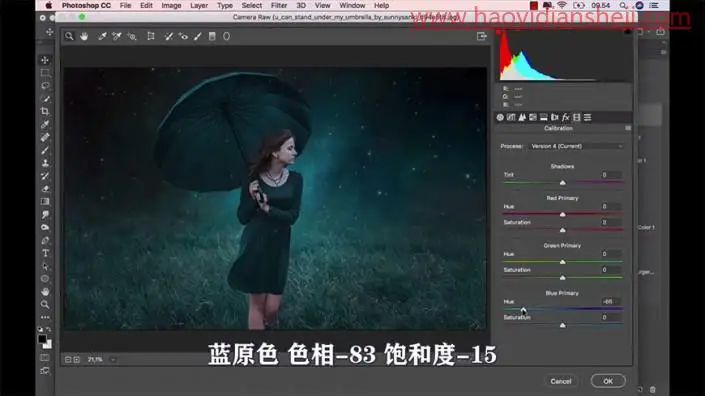Image resolution: width=705 pixels, height=396 pixels.
Task: Click the OK button
Action: pos(608,381)
